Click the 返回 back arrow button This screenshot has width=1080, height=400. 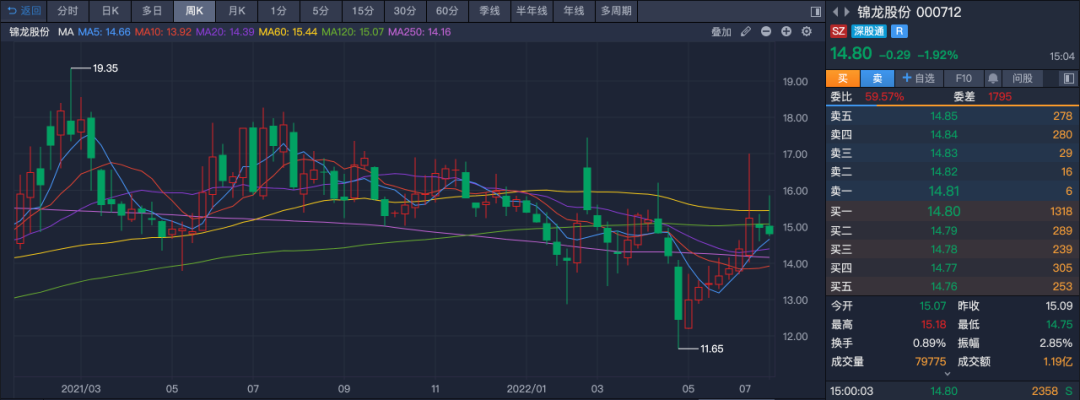(x=24, y=11)
